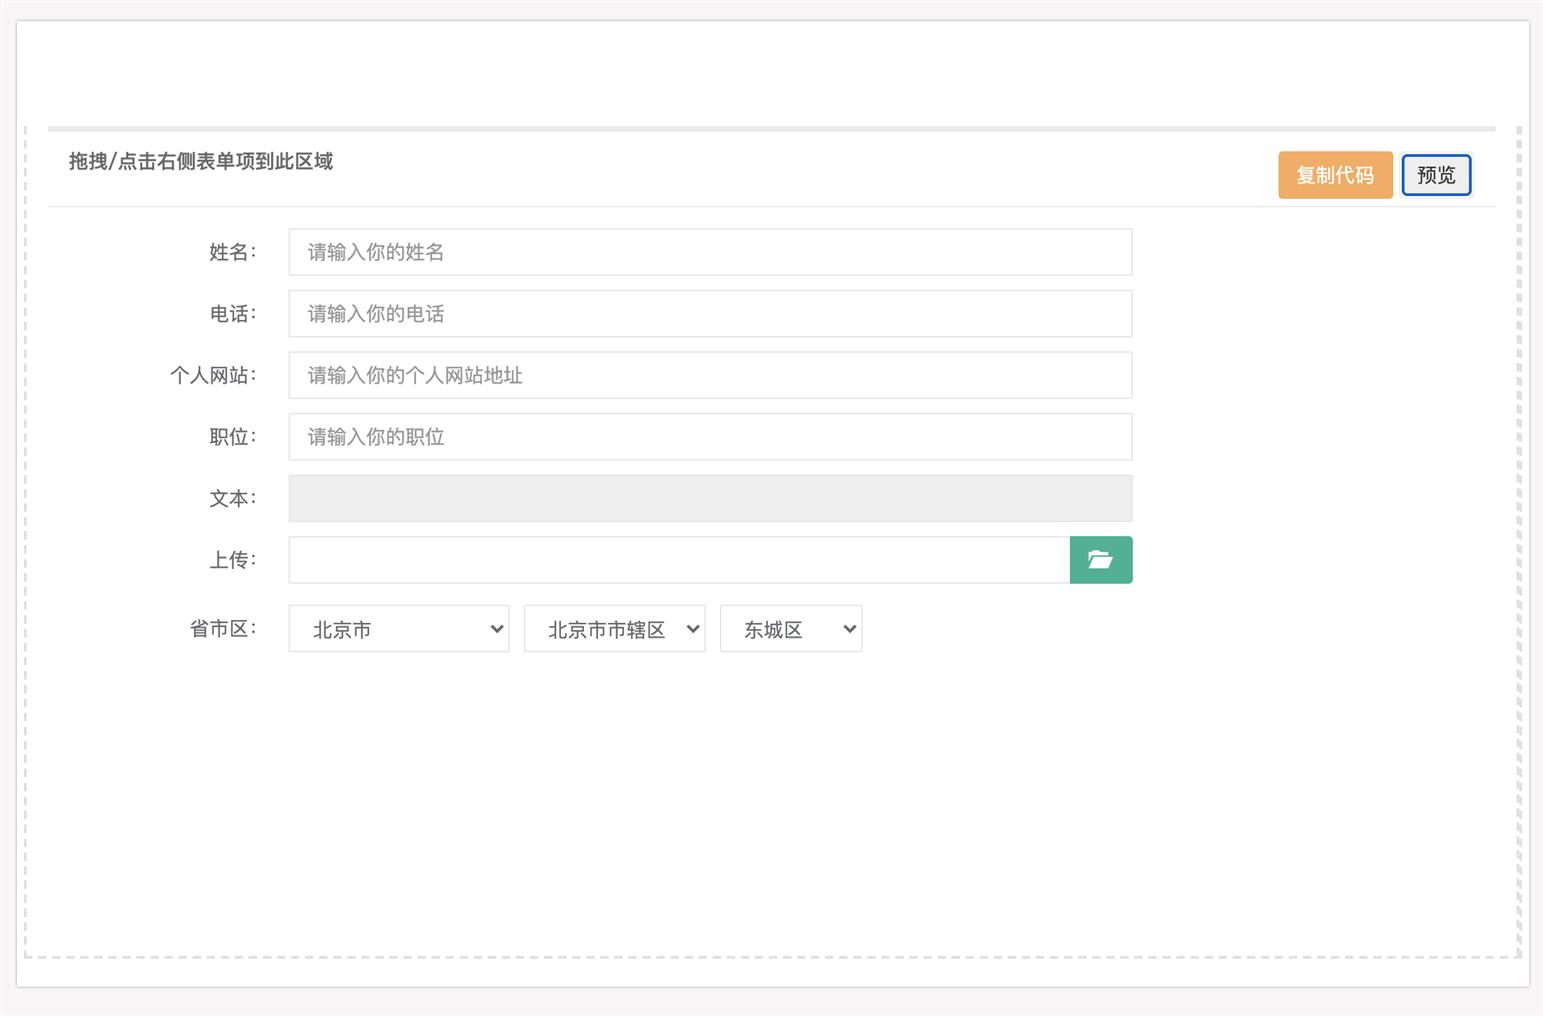Select the 个人网站 address input field
This screenshot has width=1543, height=1016.
pyautogui.click(x=710, y=375)
